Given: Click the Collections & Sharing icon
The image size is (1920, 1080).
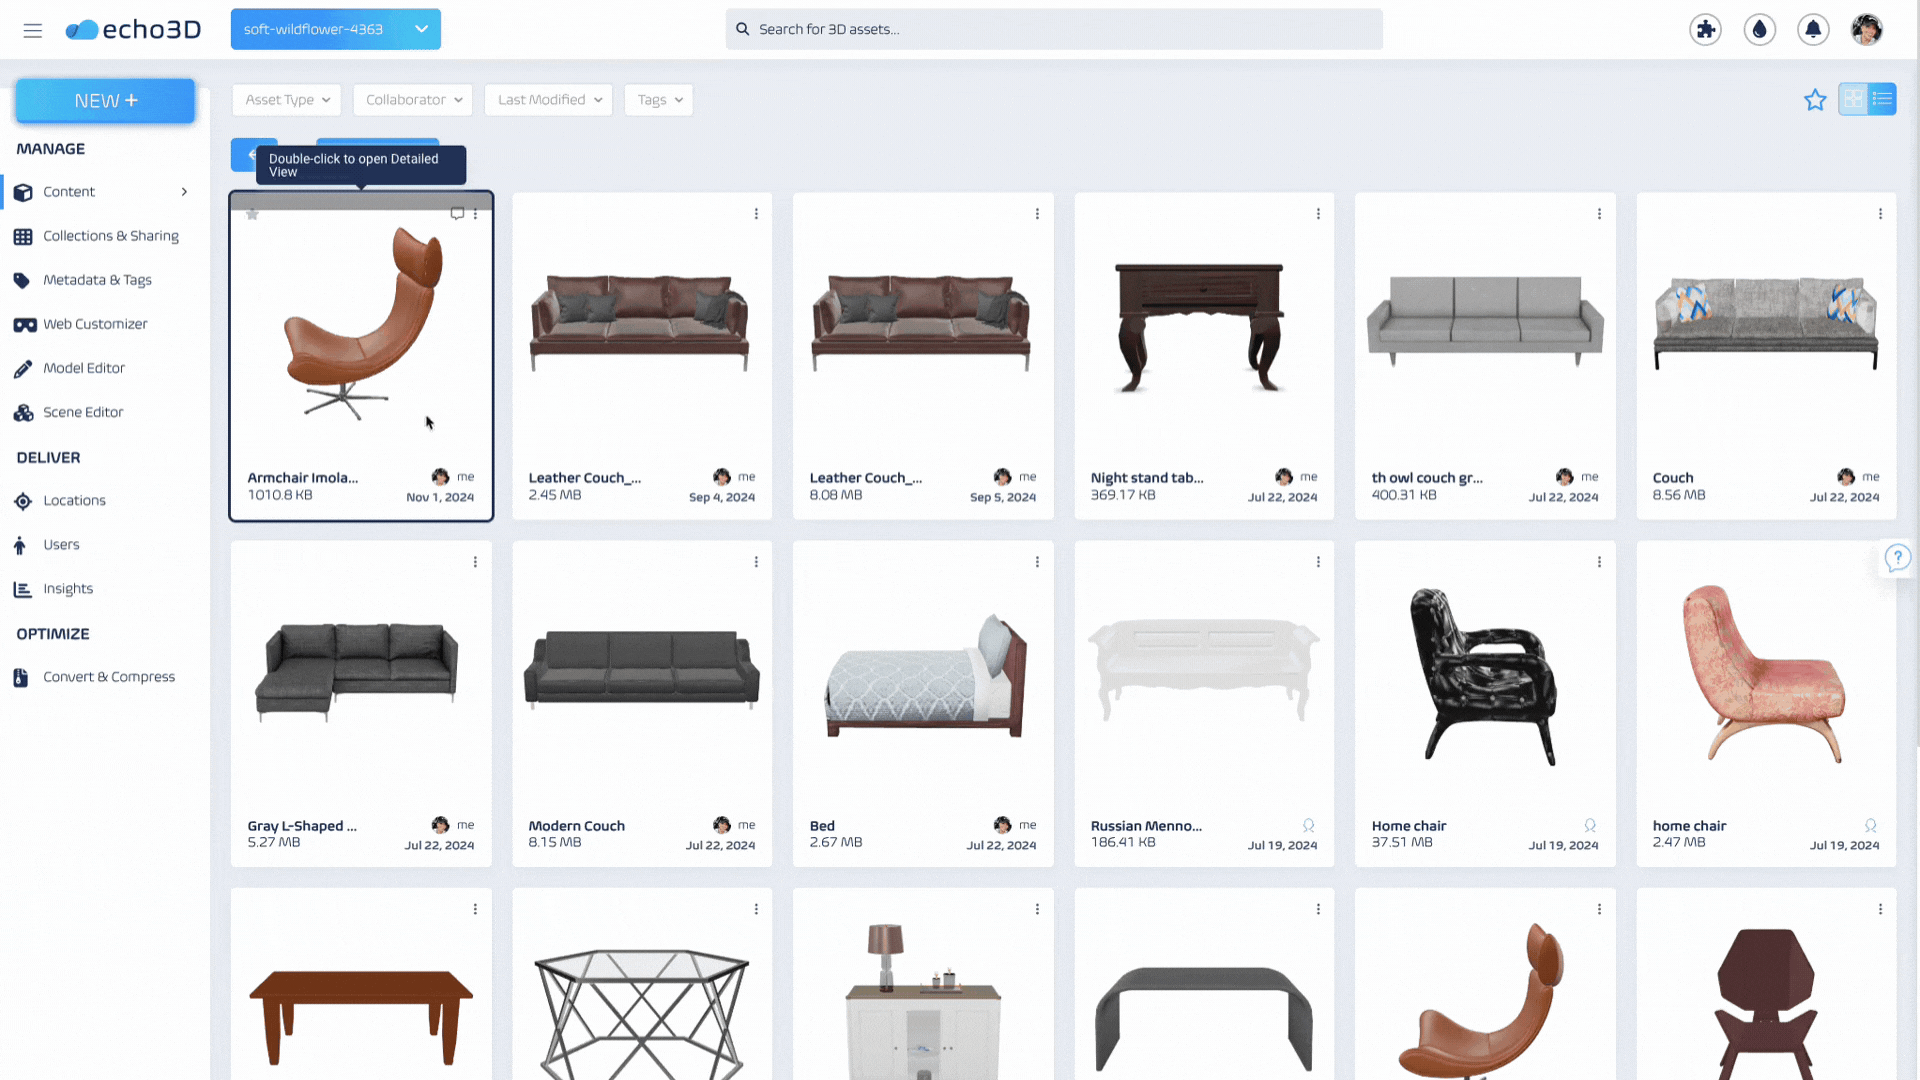Looking at the screenshot, I should click(22, 235).
